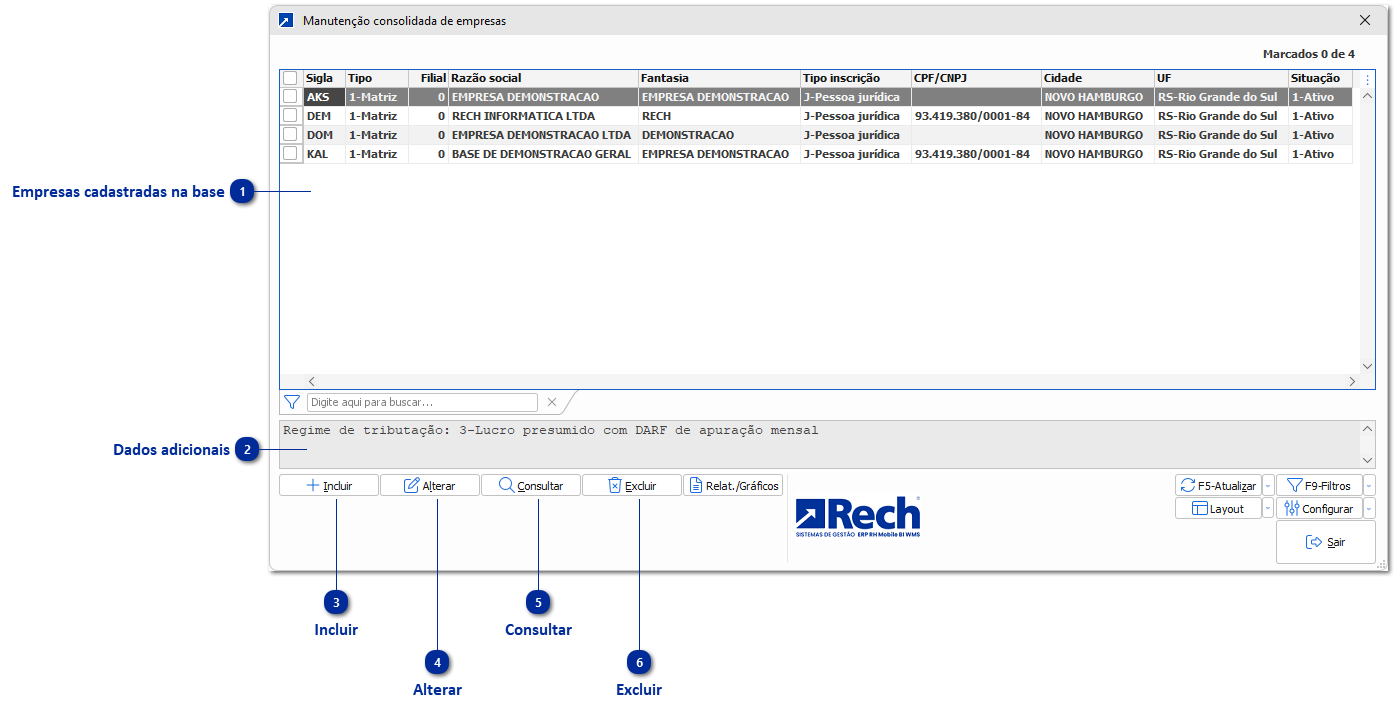Open Relat./Gráficos reports button
The image size is (1397, 716).
[733, 485]
